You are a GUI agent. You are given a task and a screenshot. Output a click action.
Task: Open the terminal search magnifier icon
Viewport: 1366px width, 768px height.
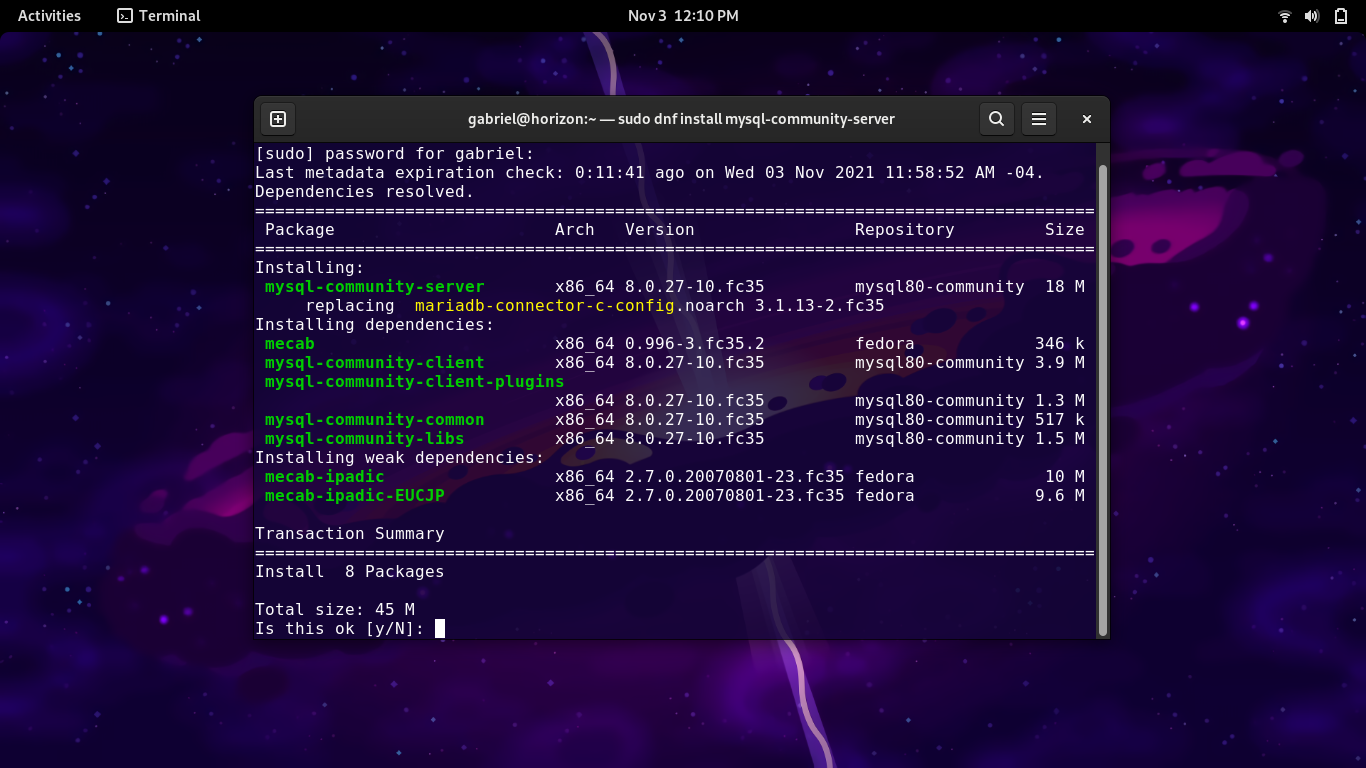pos(996,119)
